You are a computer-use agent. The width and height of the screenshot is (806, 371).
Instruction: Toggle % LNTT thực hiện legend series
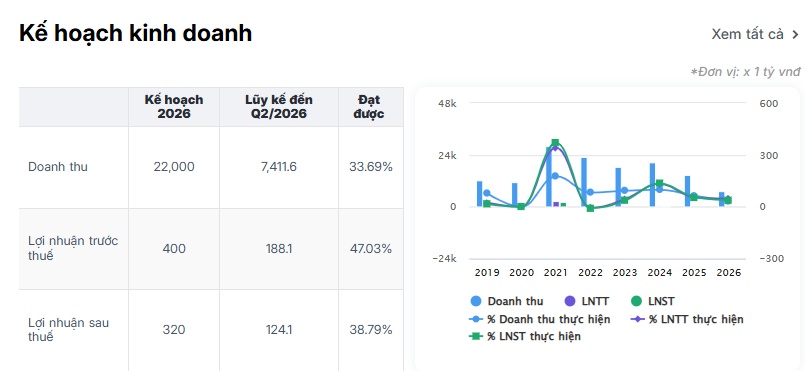point(687,319)
